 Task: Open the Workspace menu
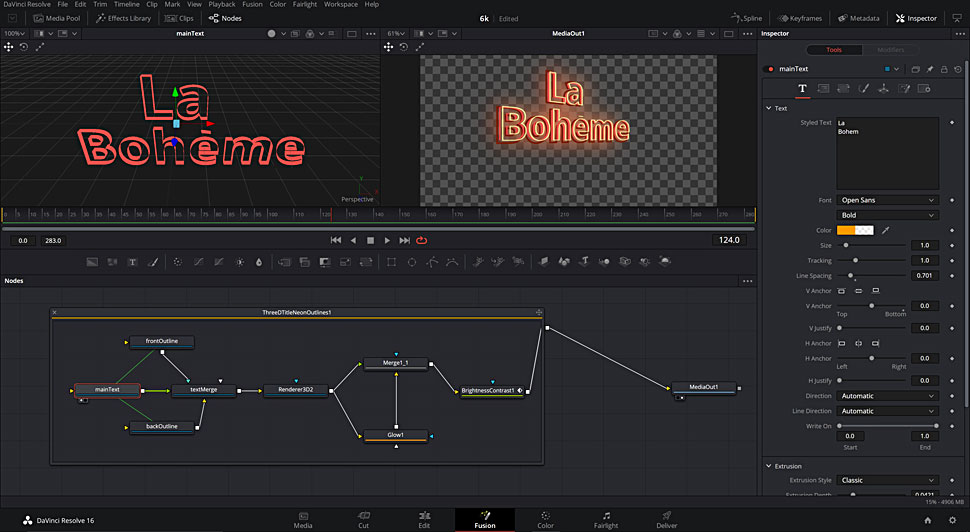[x=341, y=4]
